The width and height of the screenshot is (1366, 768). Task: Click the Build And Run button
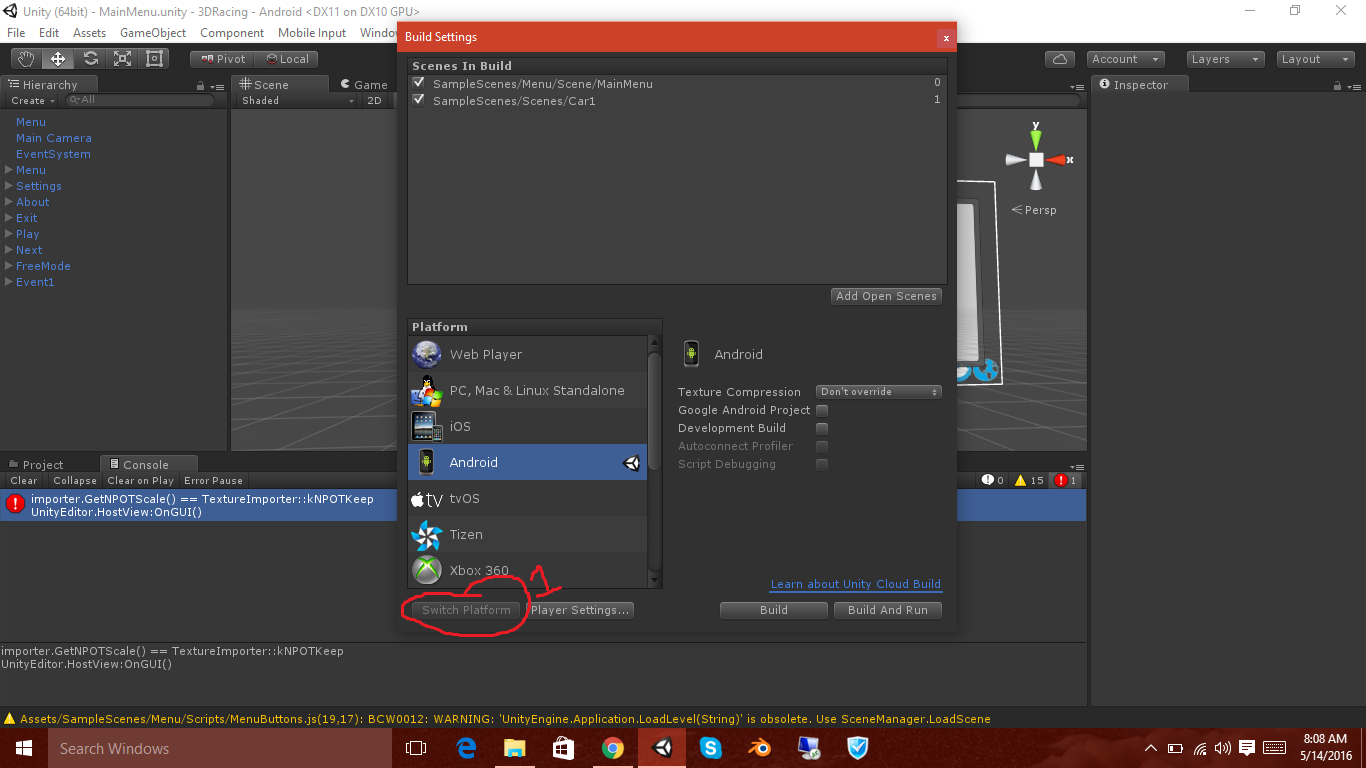tap(888, 610)
